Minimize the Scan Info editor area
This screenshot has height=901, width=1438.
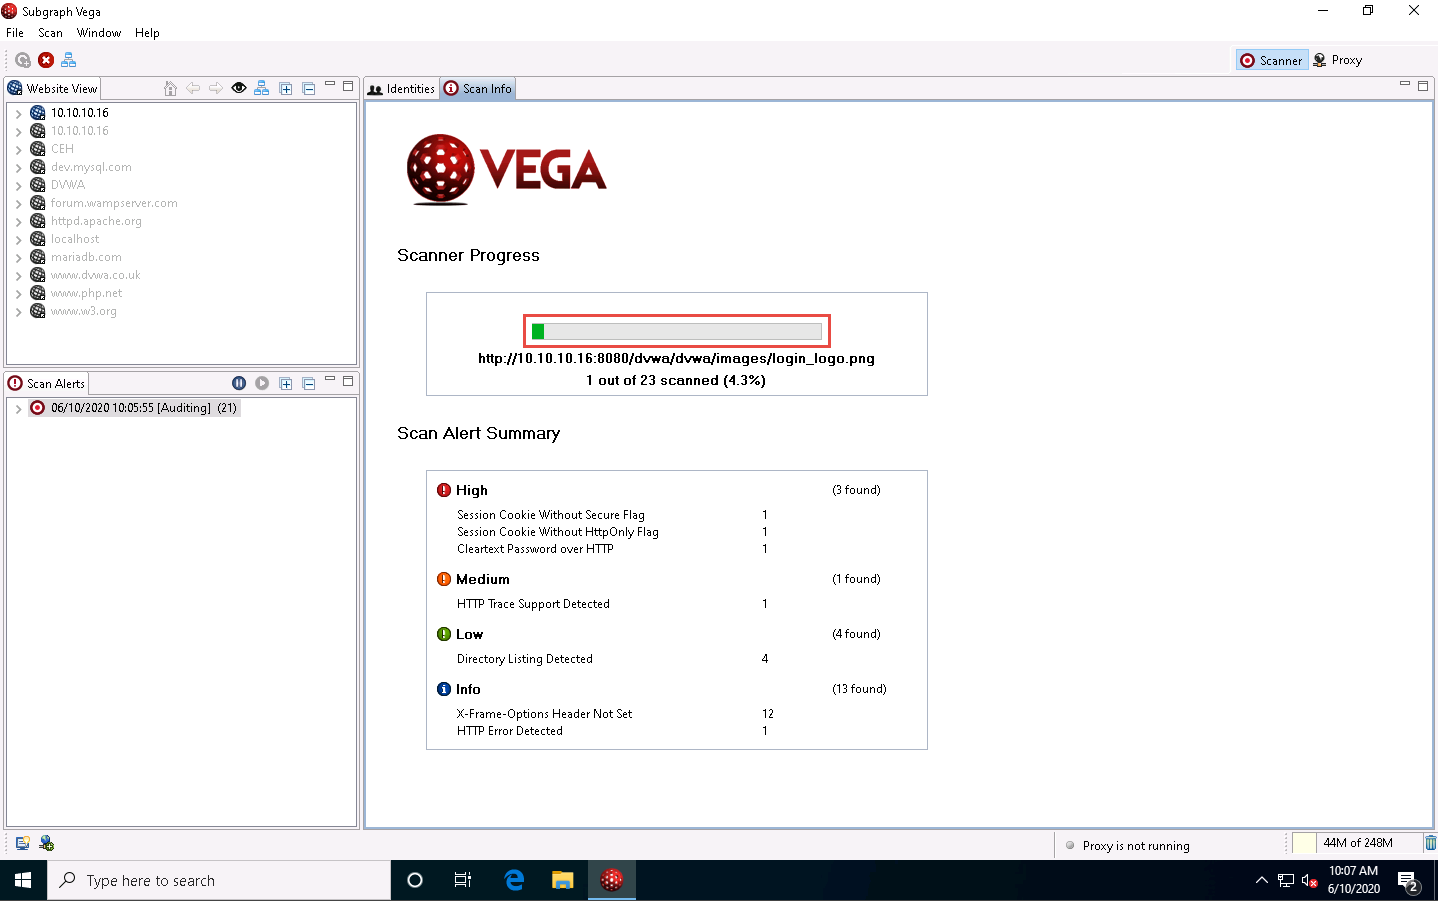[x=1405, y=85]
